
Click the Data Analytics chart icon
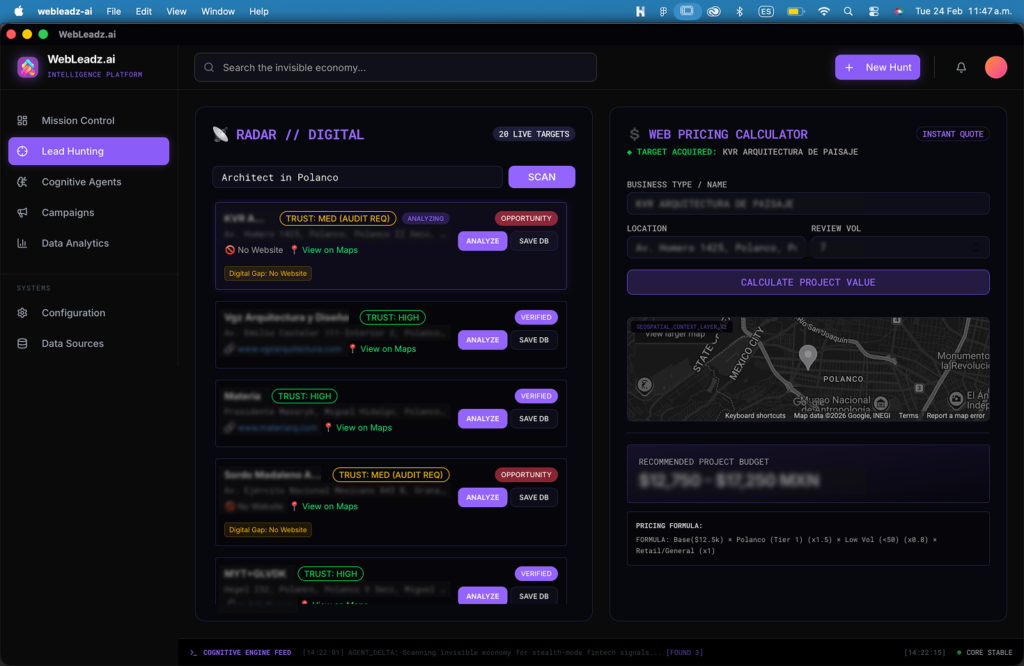click(22, 243)
